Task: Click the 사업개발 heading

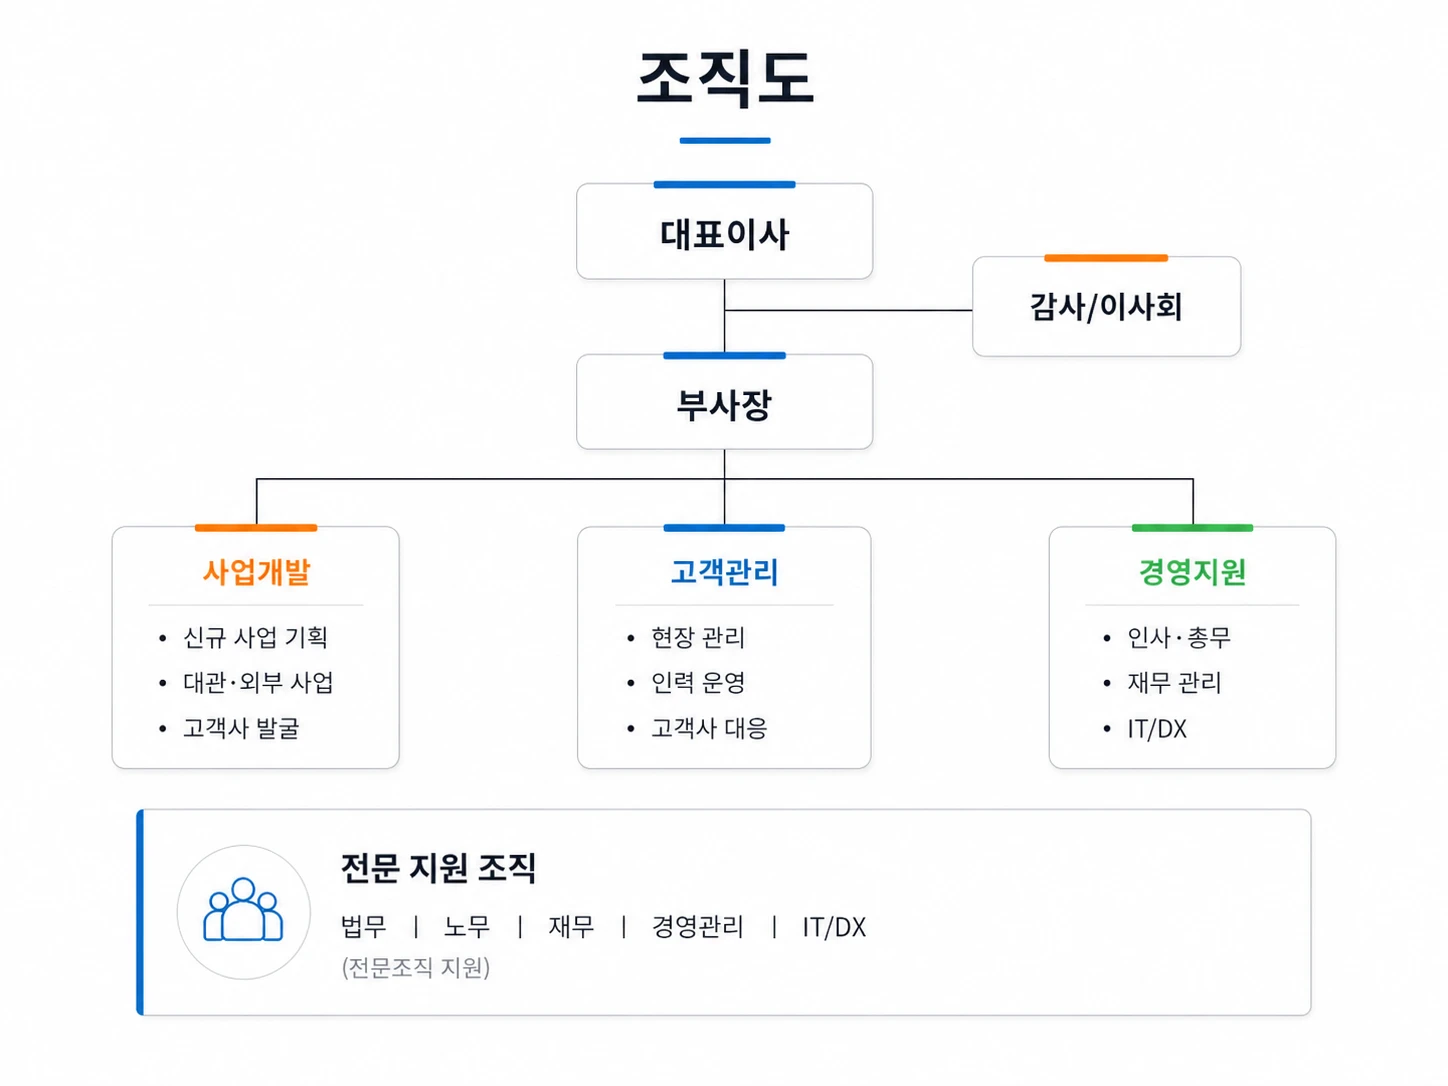Action: point(256,572)
